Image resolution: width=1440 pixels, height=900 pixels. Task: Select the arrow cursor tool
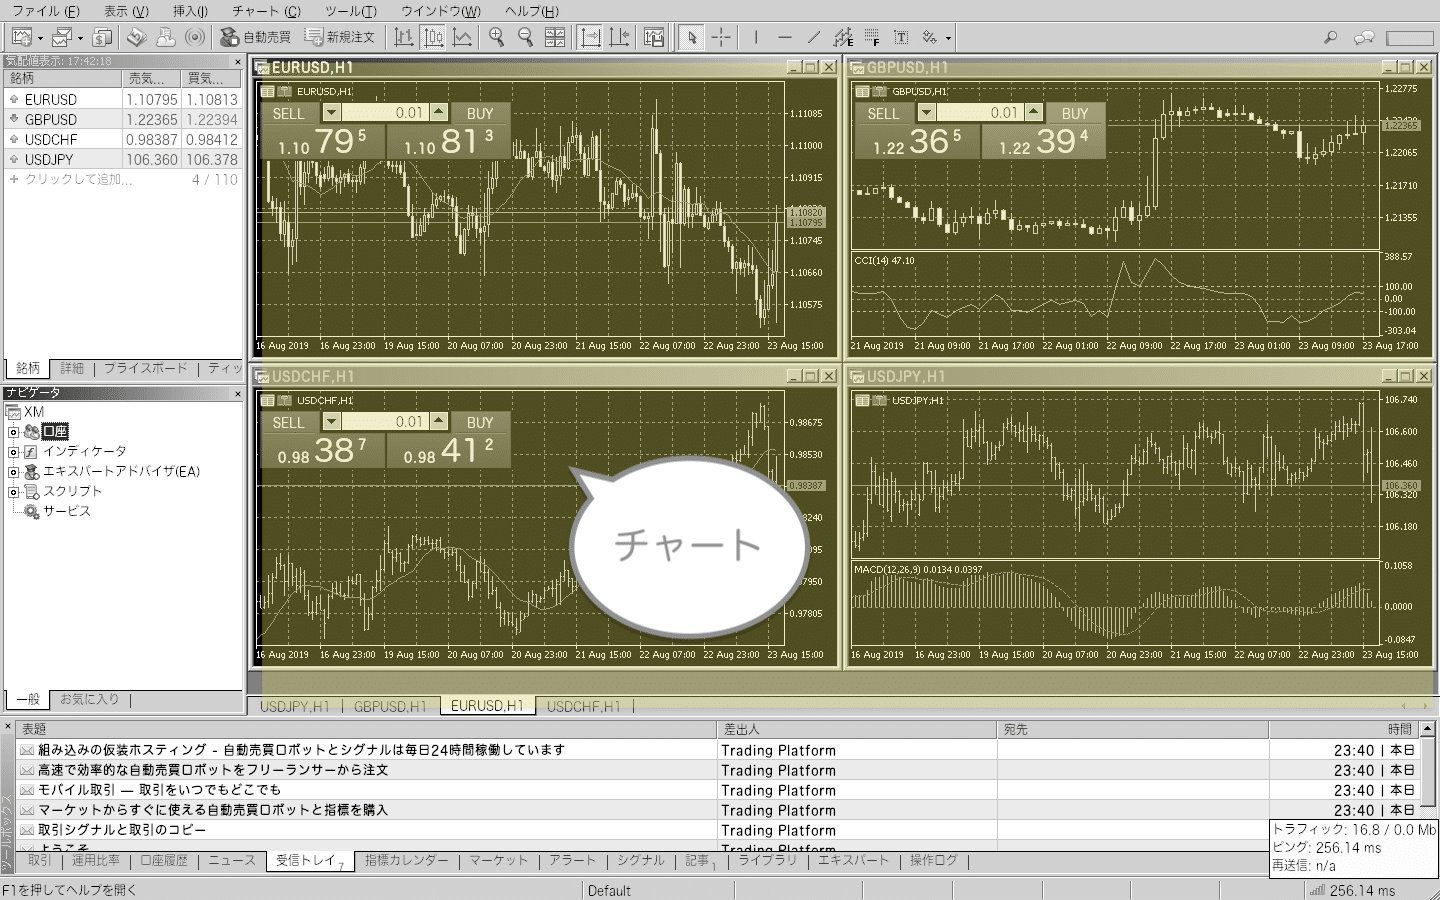pyautogui.click(x=691, y=38)
